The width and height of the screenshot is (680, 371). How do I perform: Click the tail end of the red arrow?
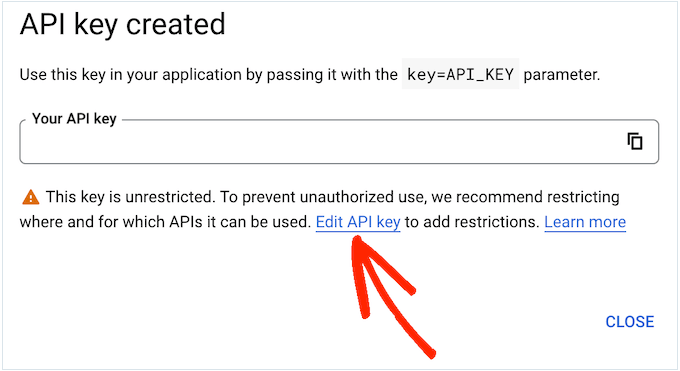(430, 354)
